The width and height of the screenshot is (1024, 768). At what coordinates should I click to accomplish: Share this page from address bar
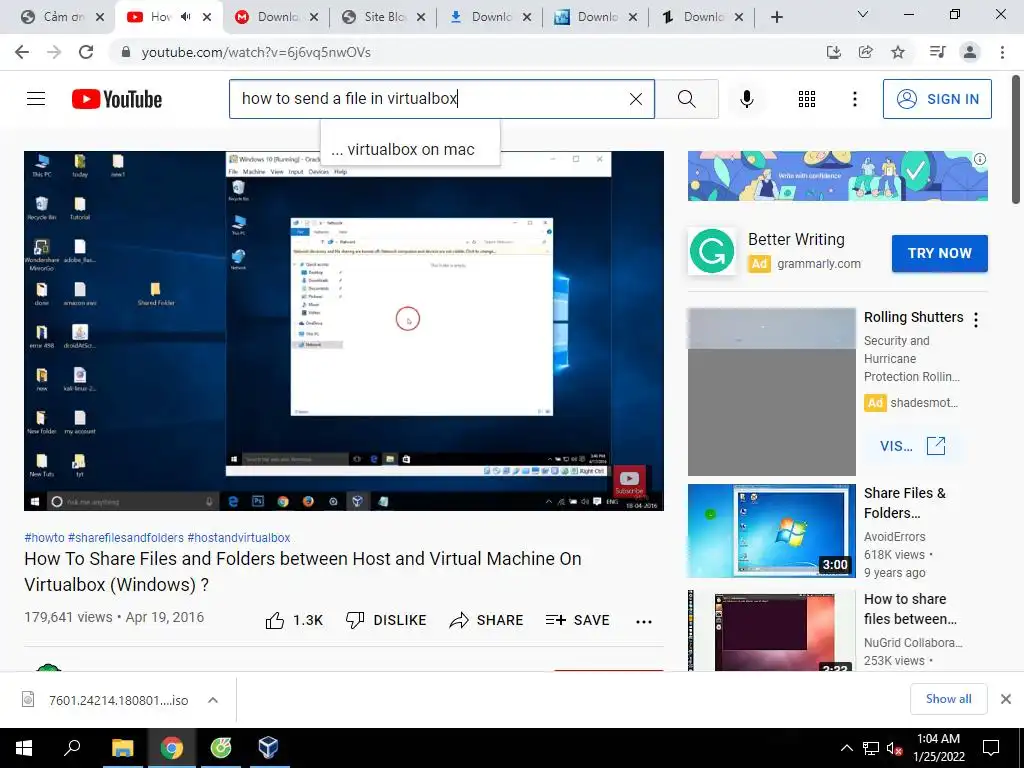[x=865, y=52]
